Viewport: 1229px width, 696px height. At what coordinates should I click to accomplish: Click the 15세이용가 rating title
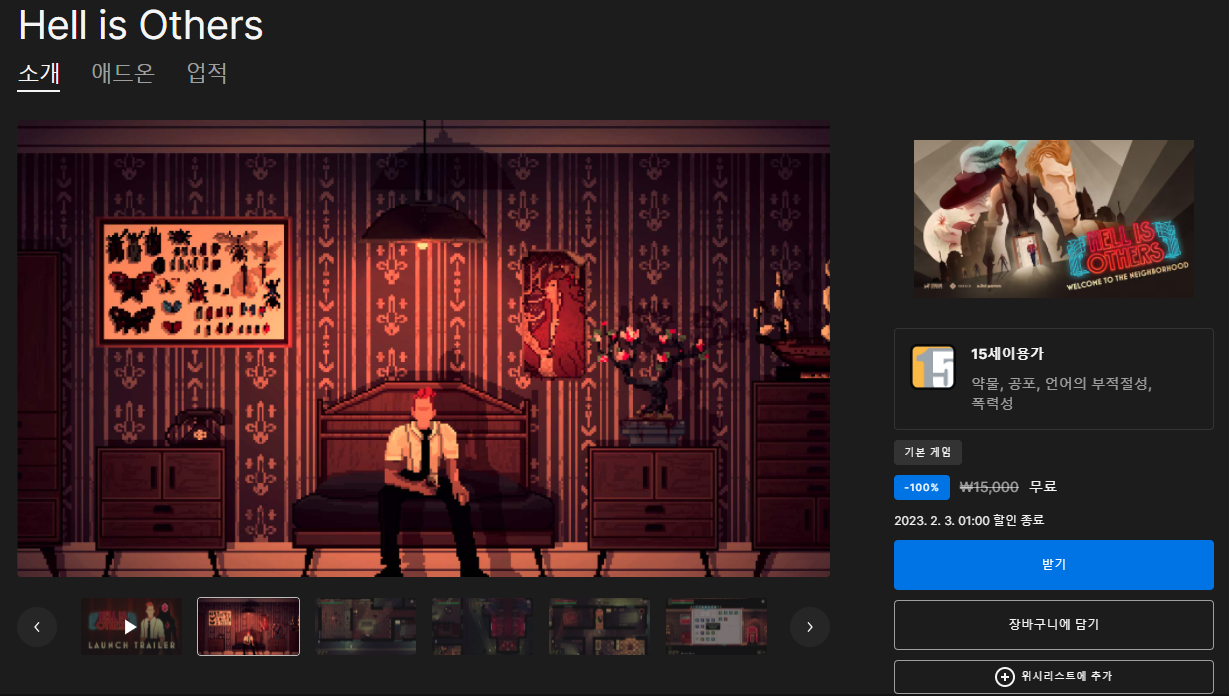(1007, 354)
